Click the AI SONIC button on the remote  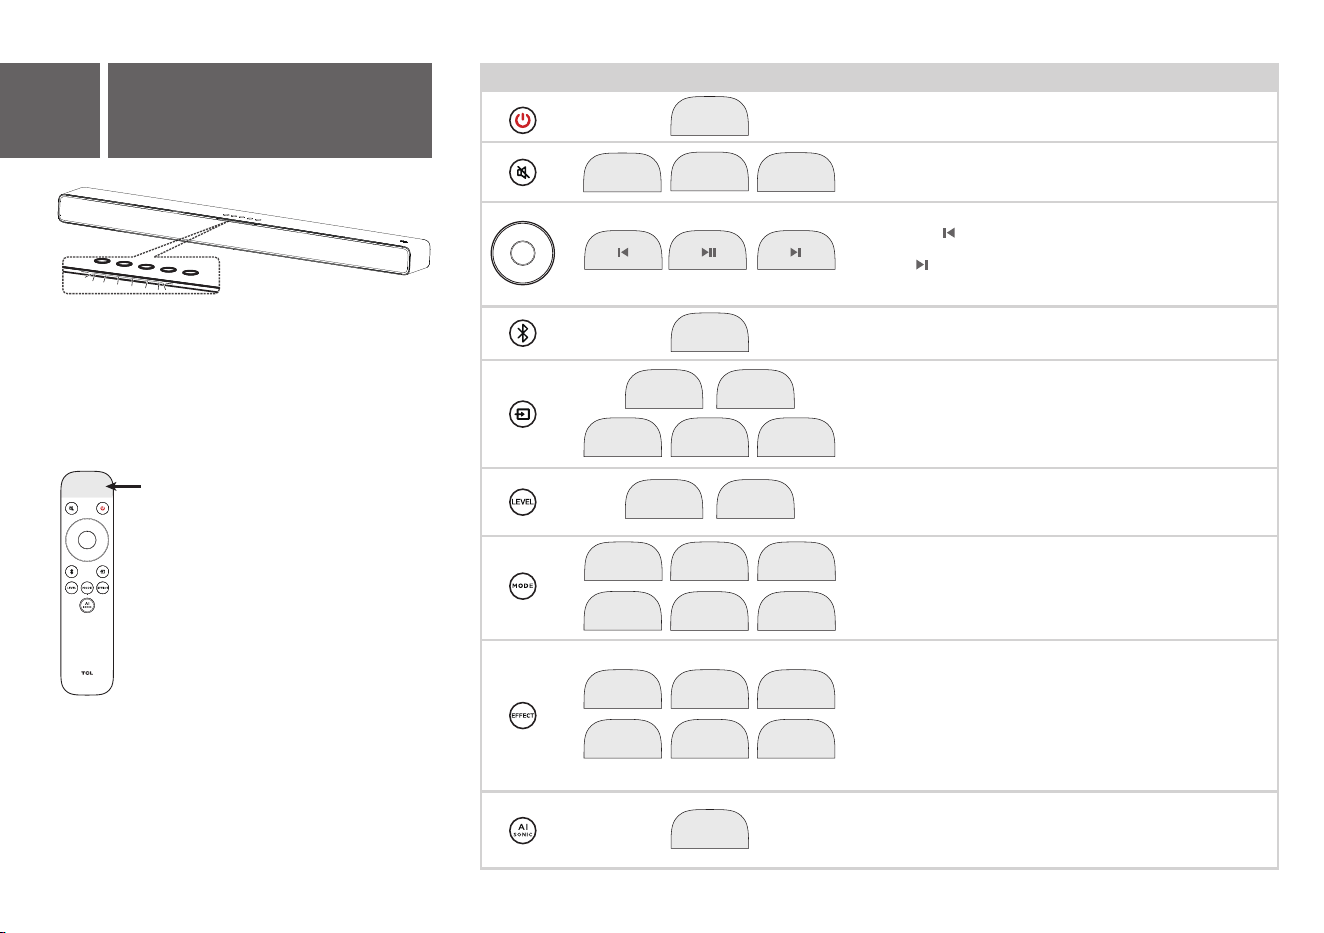coord(87,605)
